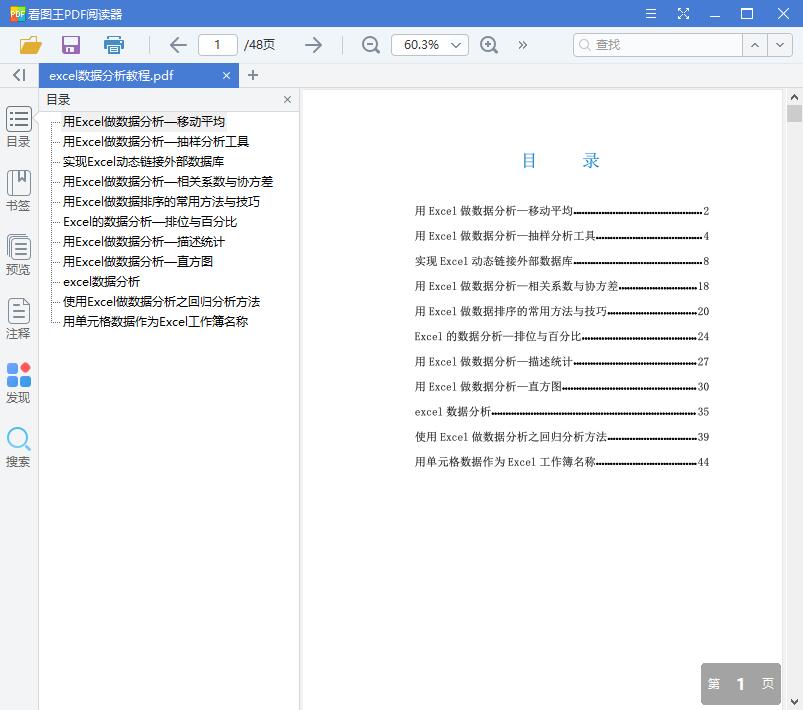Viewport: 803px width, 710px height.
Task: Click page TOC line 抽样分析工具 4
Action: click(562, 236)
